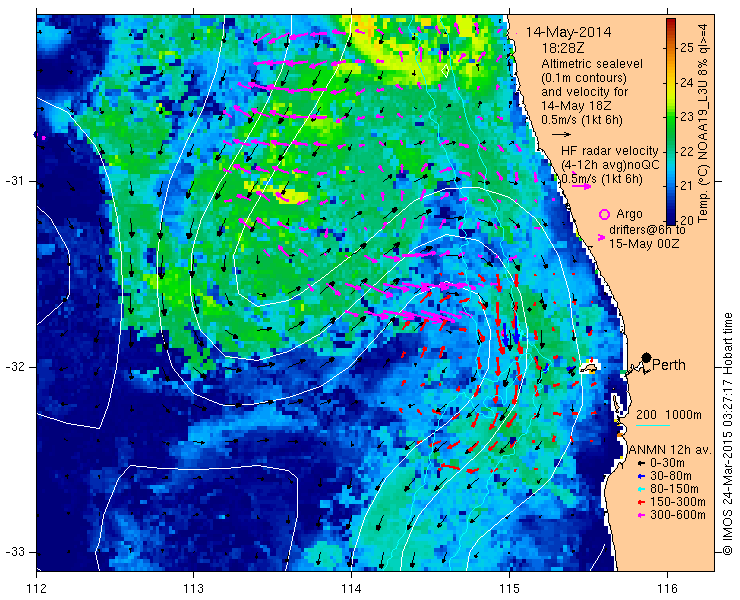
Task: Click the drifters@6h to legend text
Action: pyautogui.click(x=647, y=229)
